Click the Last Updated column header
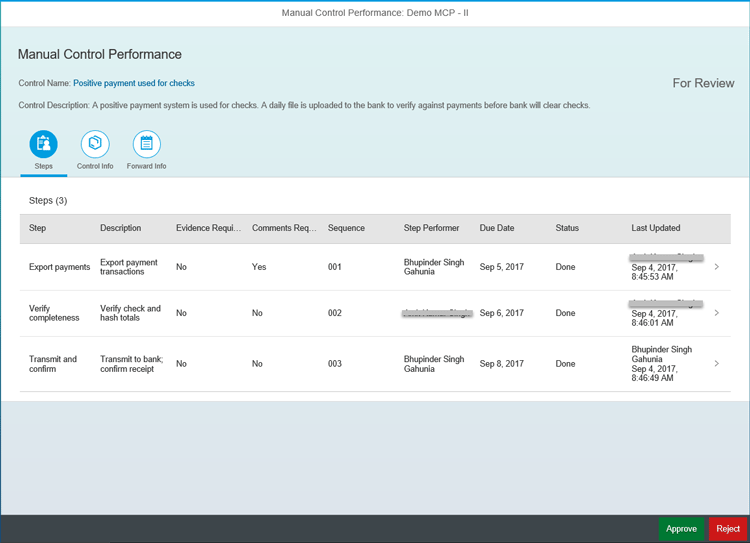 pos(656,228)
